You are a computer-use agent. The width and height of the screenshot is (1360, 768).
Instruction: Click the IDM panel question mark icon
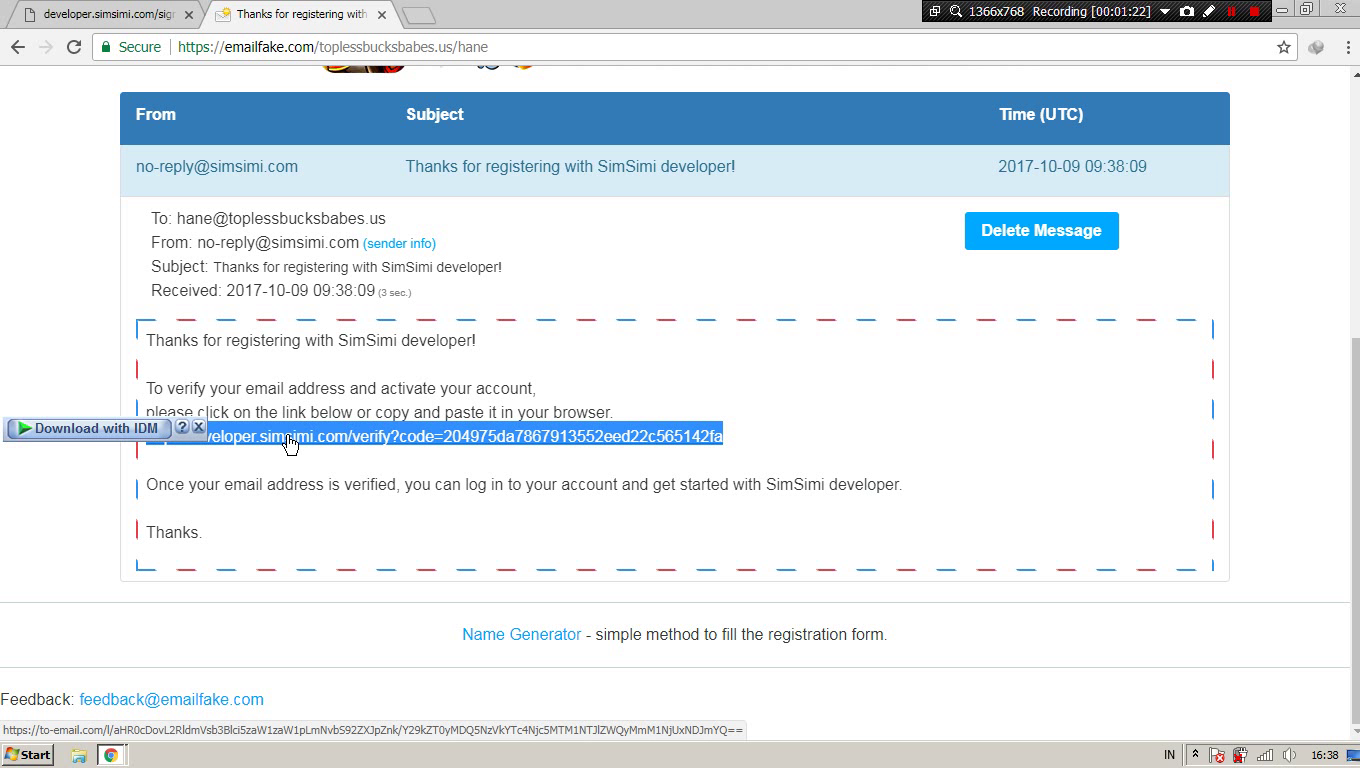coord(182,427)
